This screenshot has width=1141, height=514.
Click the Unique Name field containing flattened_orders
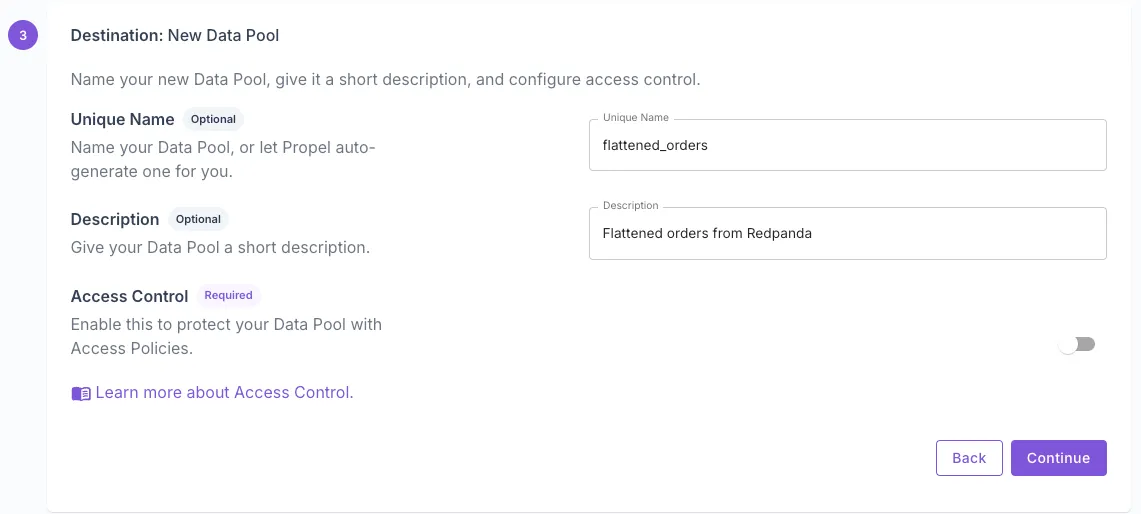click(x=847, y=146)
